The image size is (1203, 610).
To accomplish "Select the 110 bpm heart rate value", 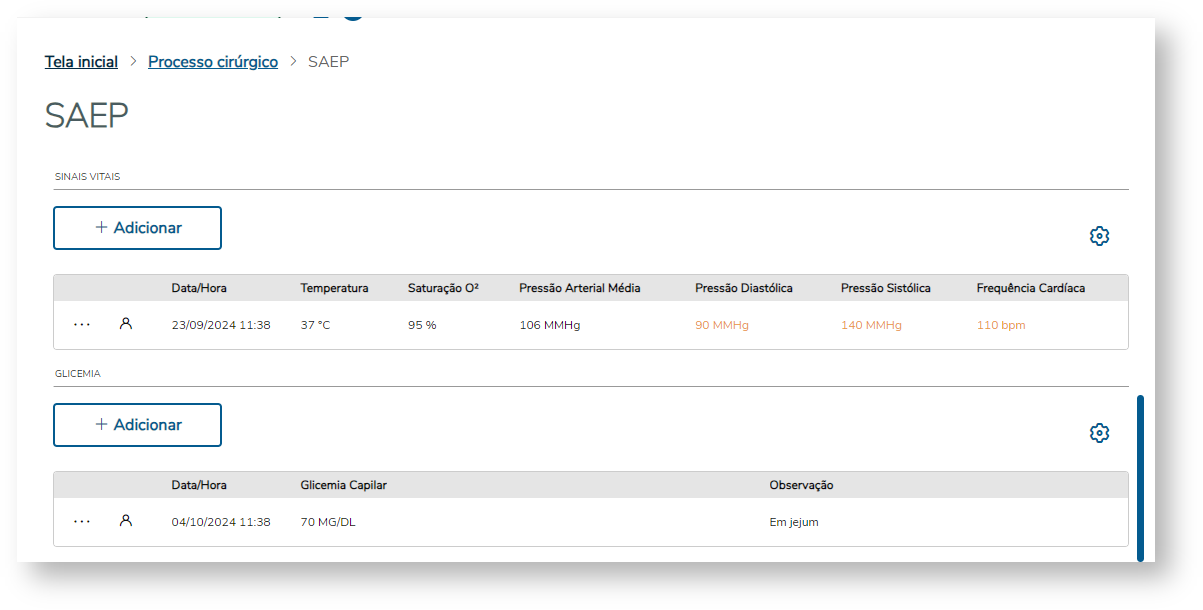I will (1000, 325).
